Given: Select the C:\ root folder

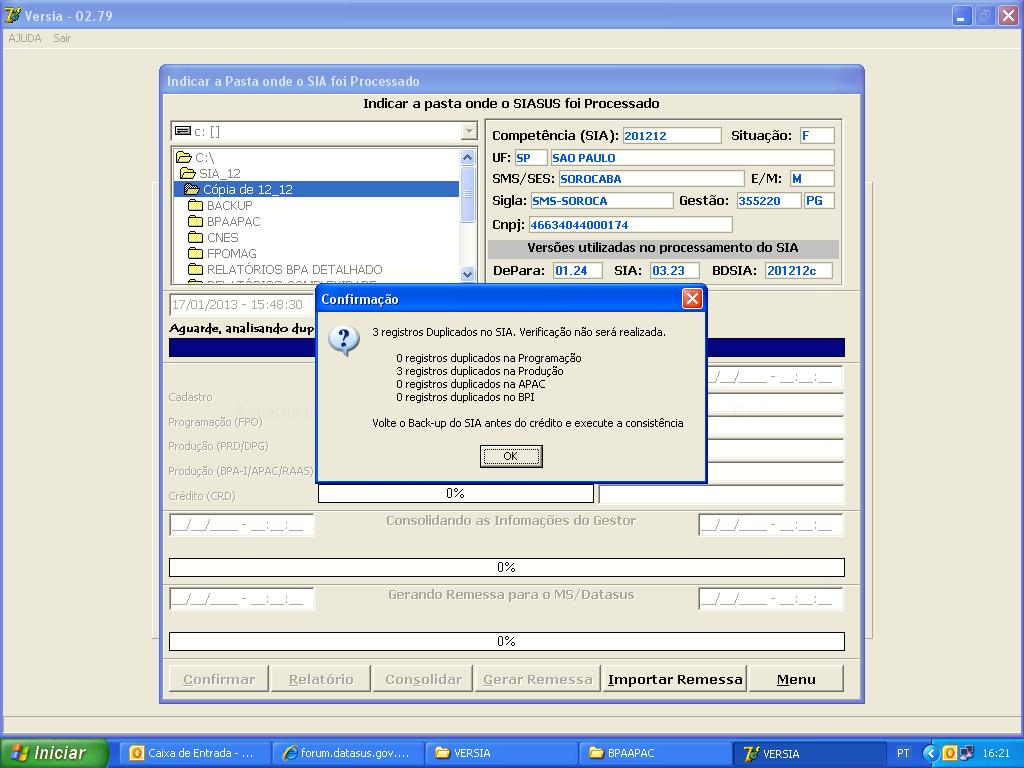Looking at the screenshot, I should point(204,157).
